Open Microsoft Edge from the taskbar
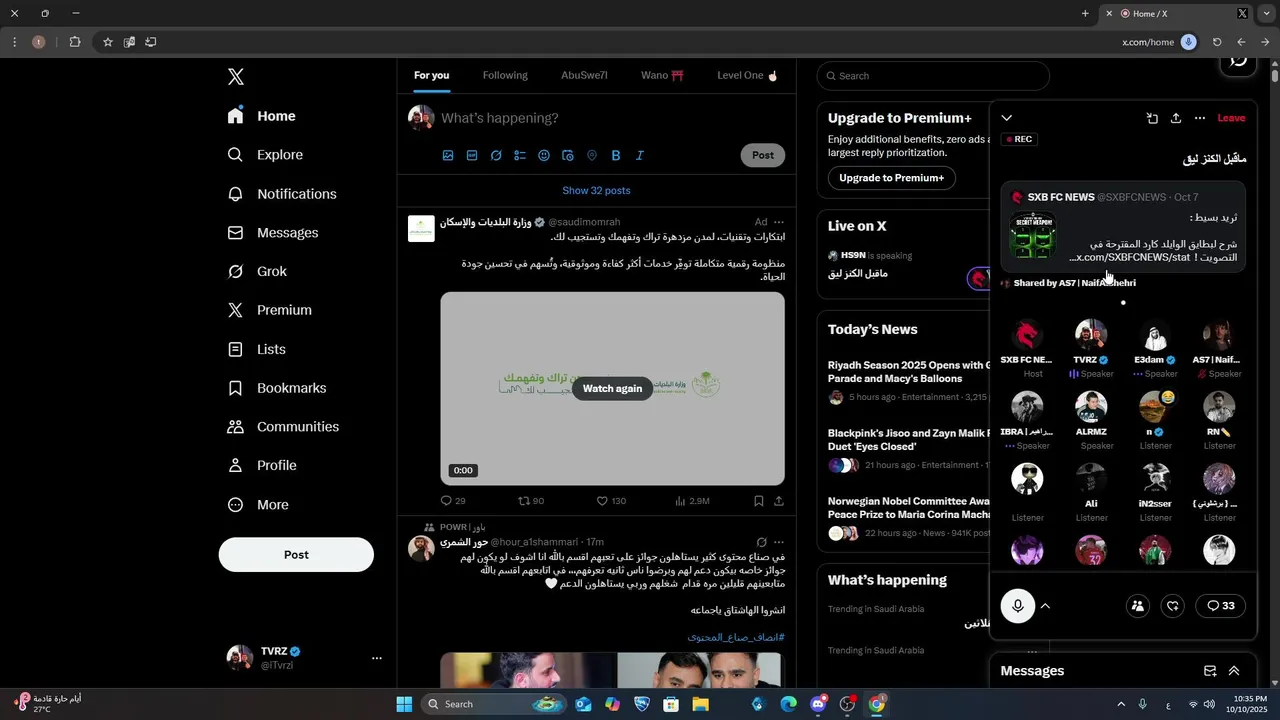This screenshot has width=1280, height=720. click(x=788, y=704)
